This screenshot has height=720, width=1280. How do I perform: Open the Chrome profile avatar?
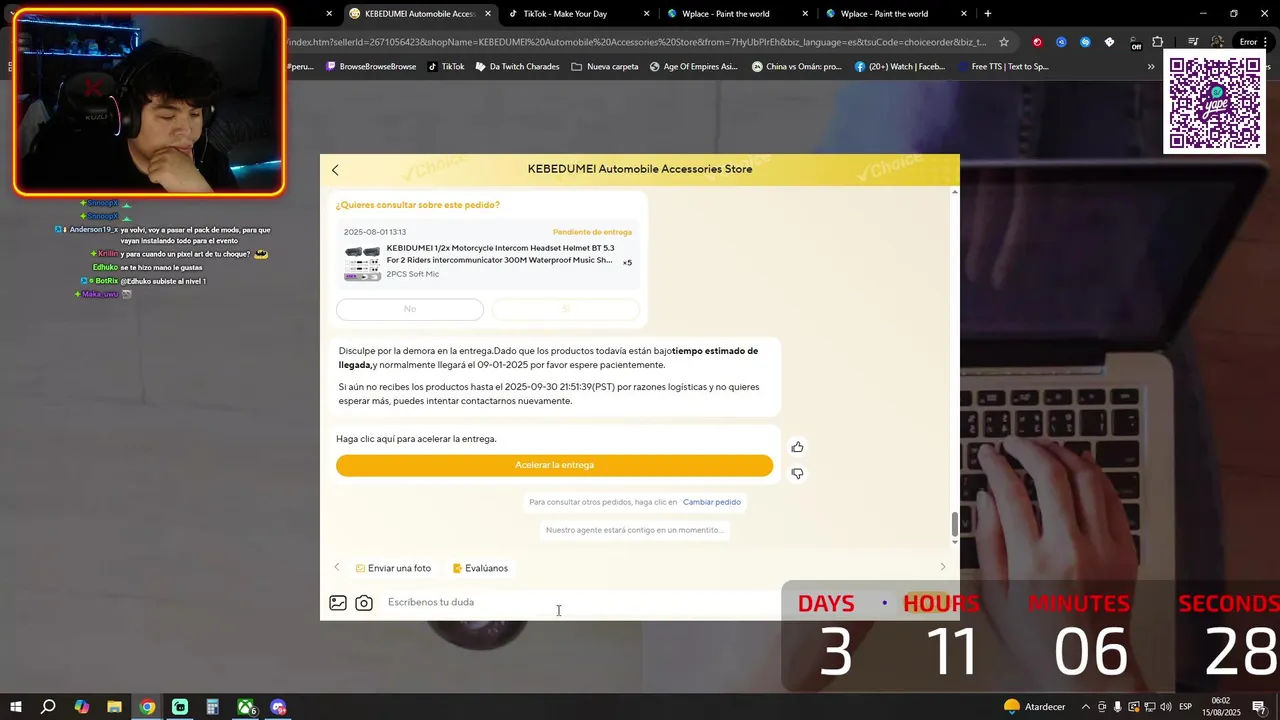pyautogui.click(x=1217, y=42)
